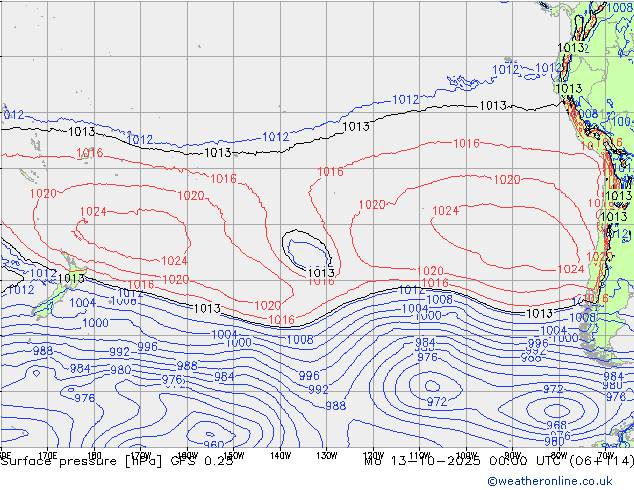The image size is (634, 490).
Task: Click the '1008' label at top-right corner
Action: [x=620, y=7]
